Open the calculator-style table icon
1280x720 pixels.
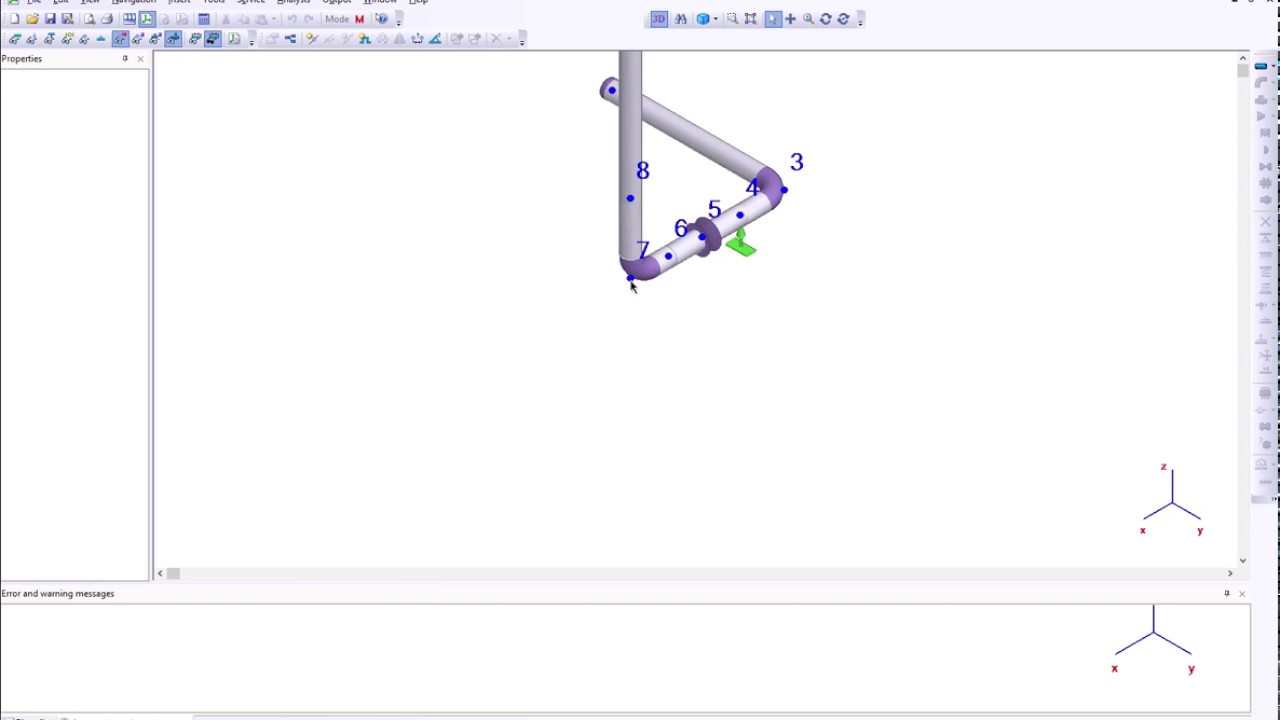tap(204, 19)
